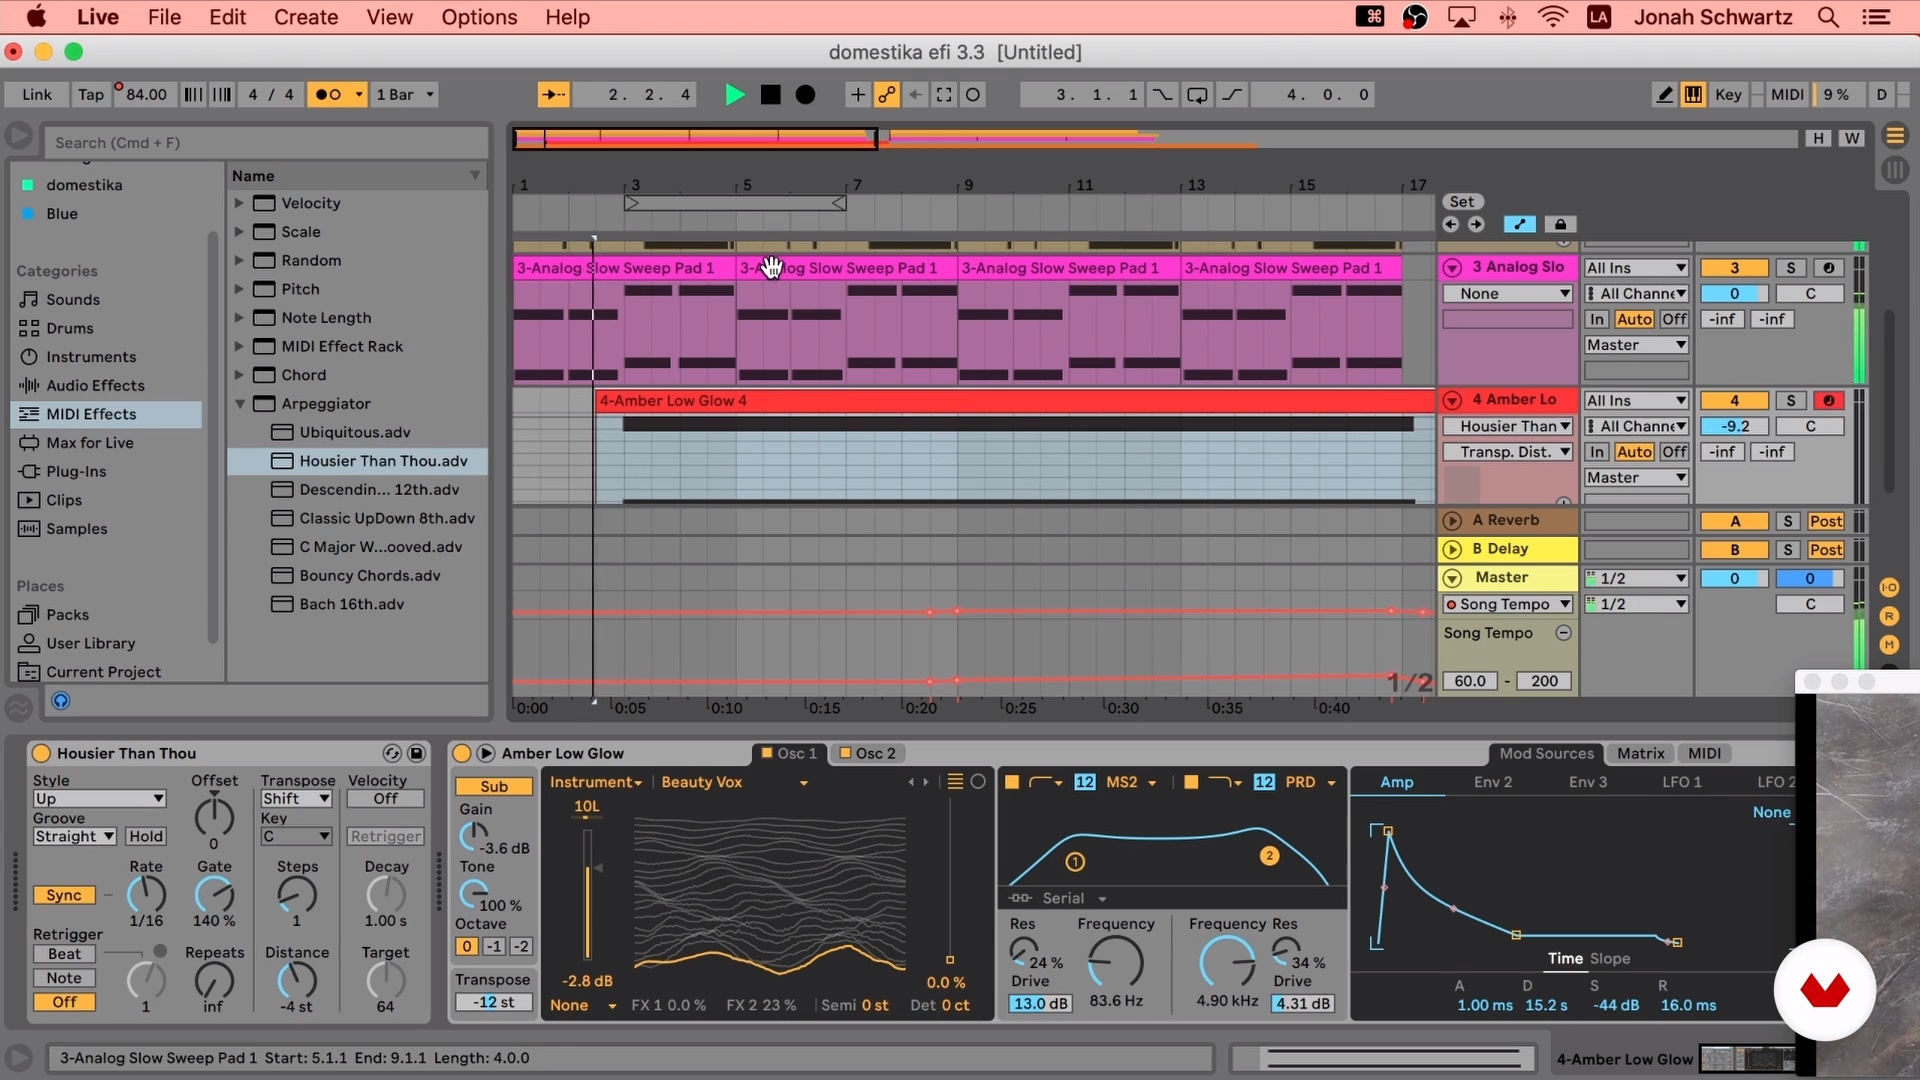This screenshot has width=1920, height=1080.
Task: Toggle the Osc 2 on/off square
Action: [x=845, y=753]
